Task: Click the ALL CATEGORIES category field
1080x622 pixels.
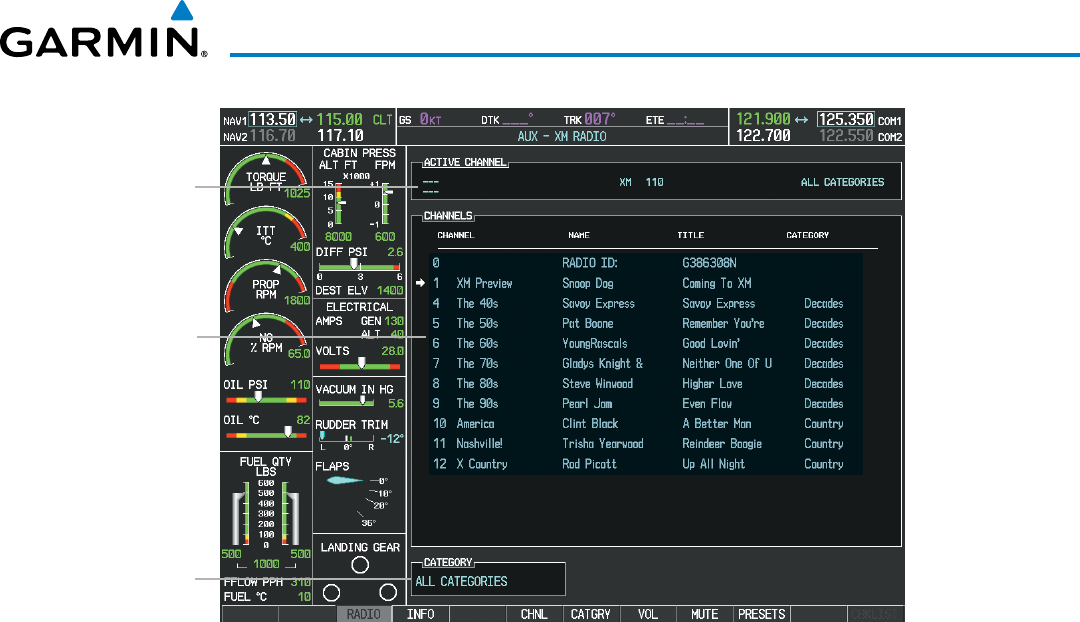Action: tap(488, 581)
